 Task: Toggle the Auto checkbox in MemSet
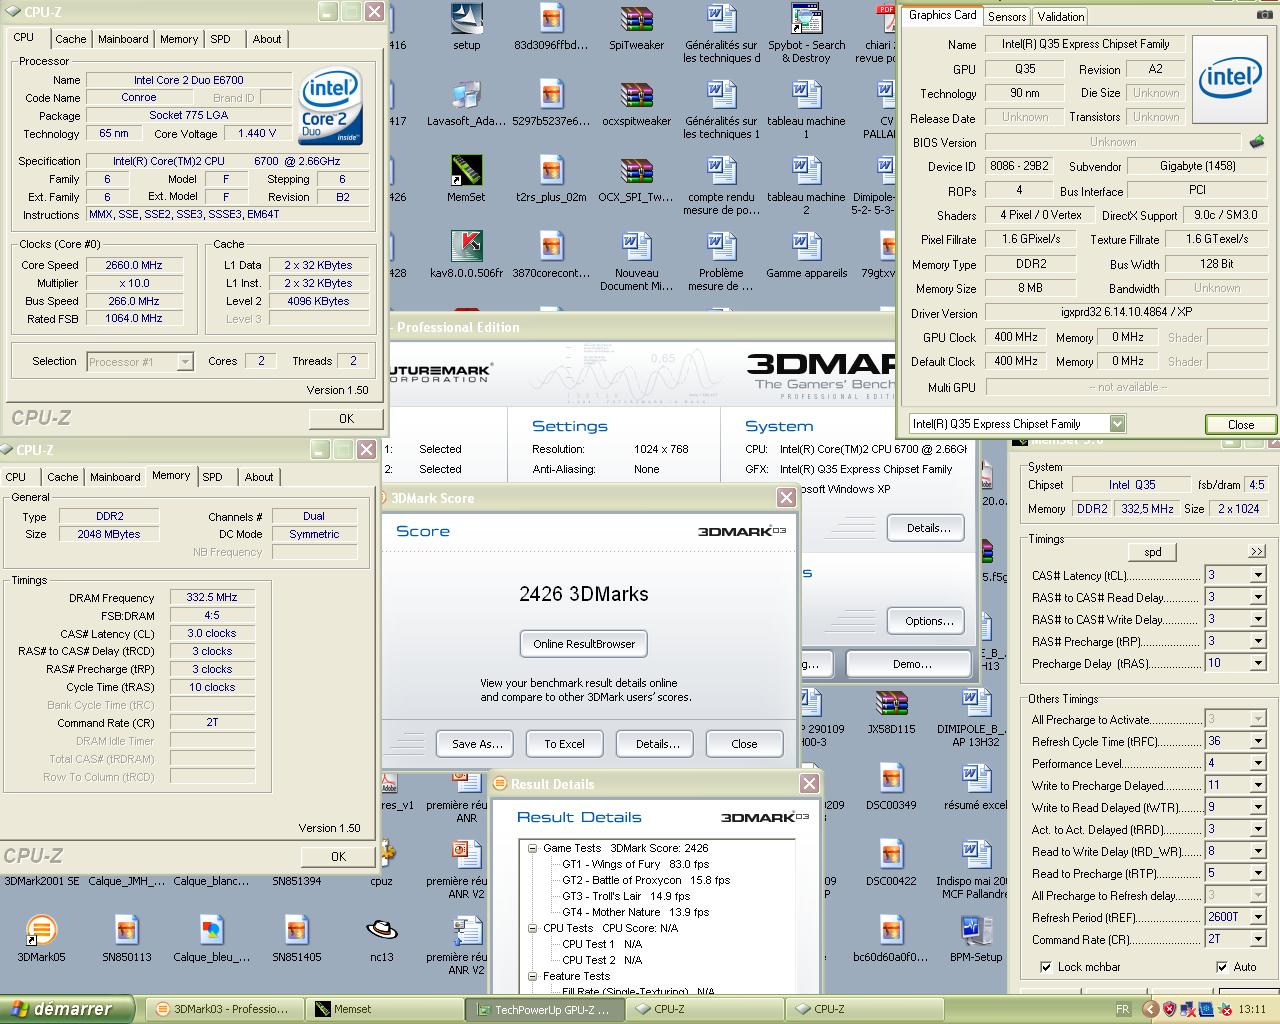point(1221,967)
